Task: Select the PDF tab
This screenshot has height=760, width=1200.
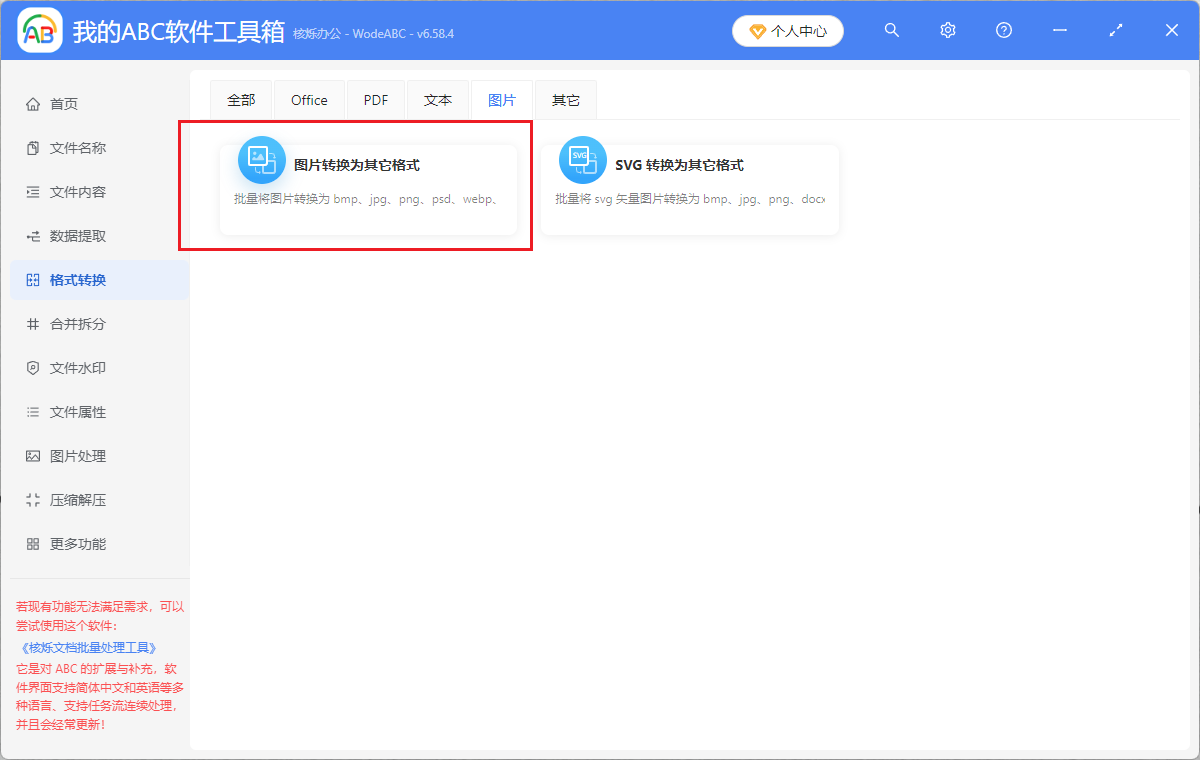Action: pos(376,100)
